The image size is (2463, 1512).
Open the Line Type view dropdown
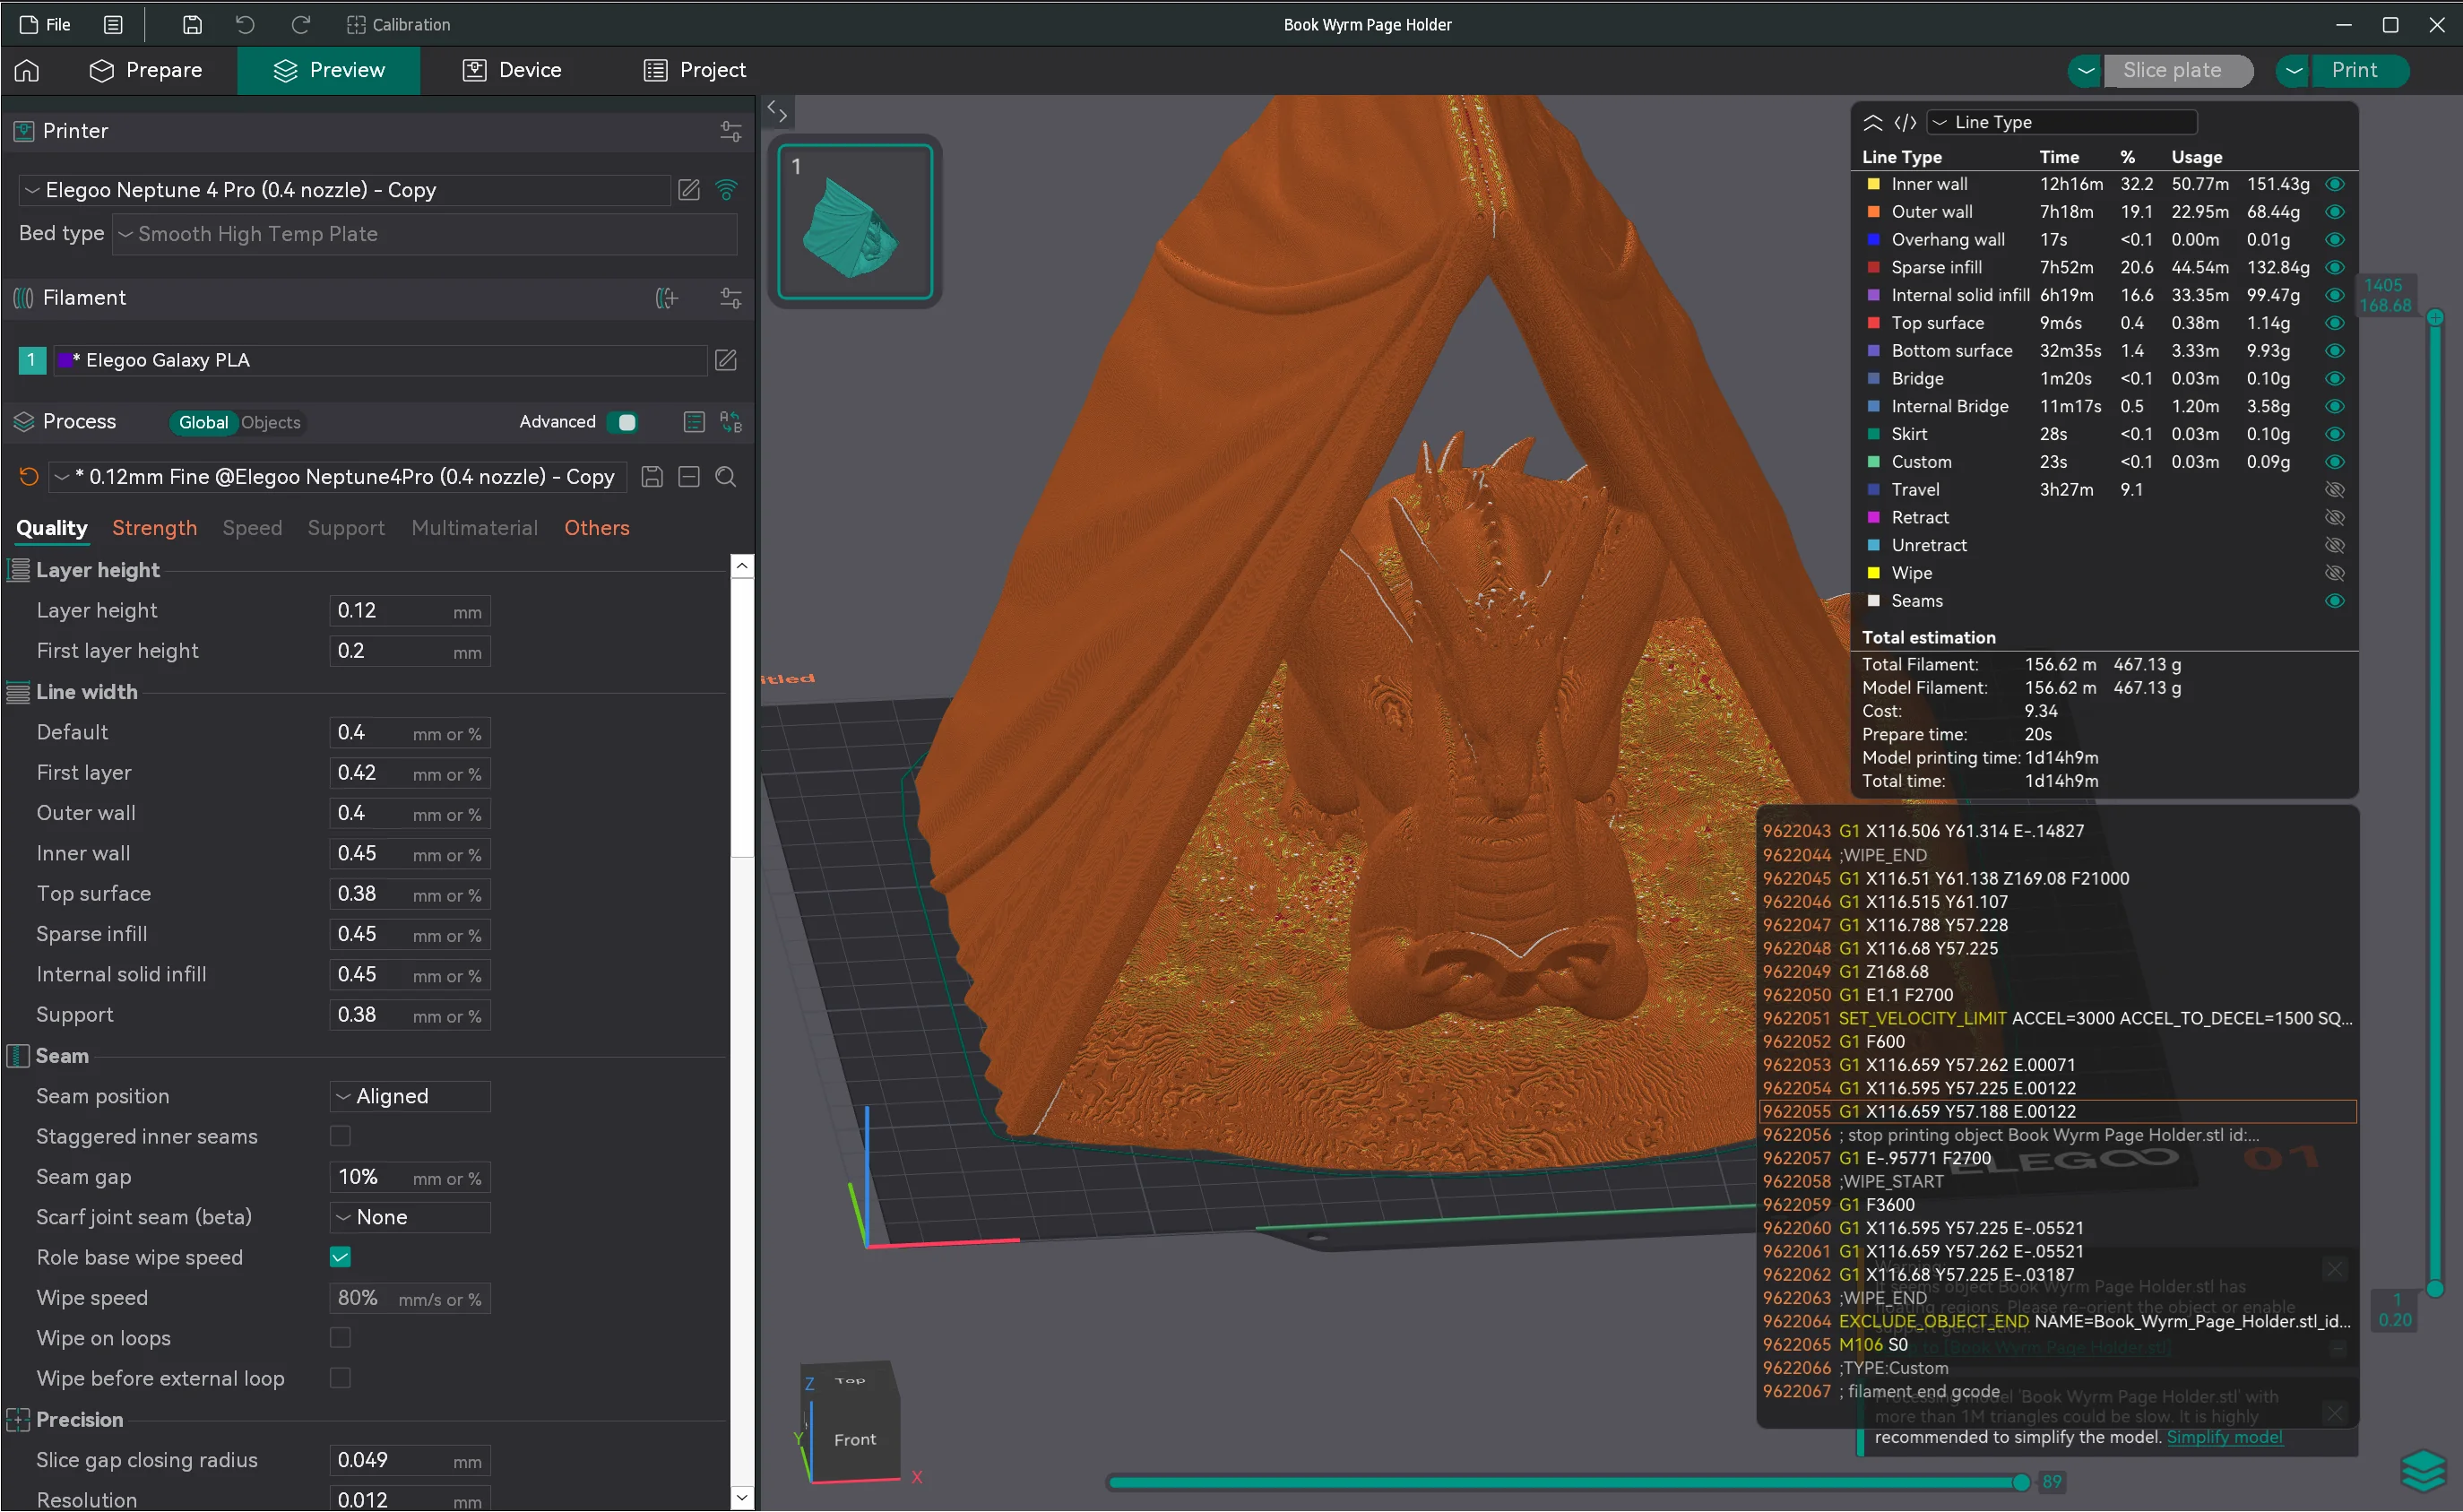click(2061, 122)
